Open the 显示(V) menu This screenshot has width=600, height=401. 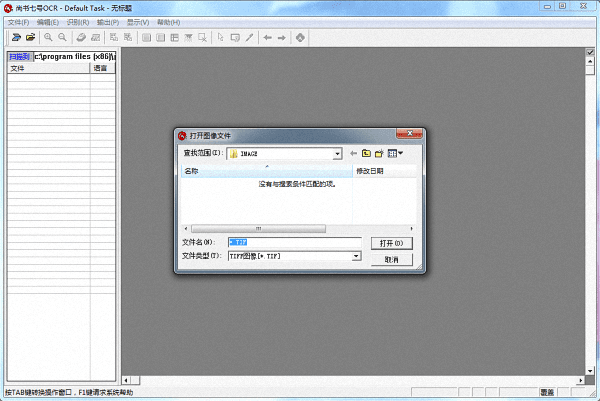(x=138, y=22)
